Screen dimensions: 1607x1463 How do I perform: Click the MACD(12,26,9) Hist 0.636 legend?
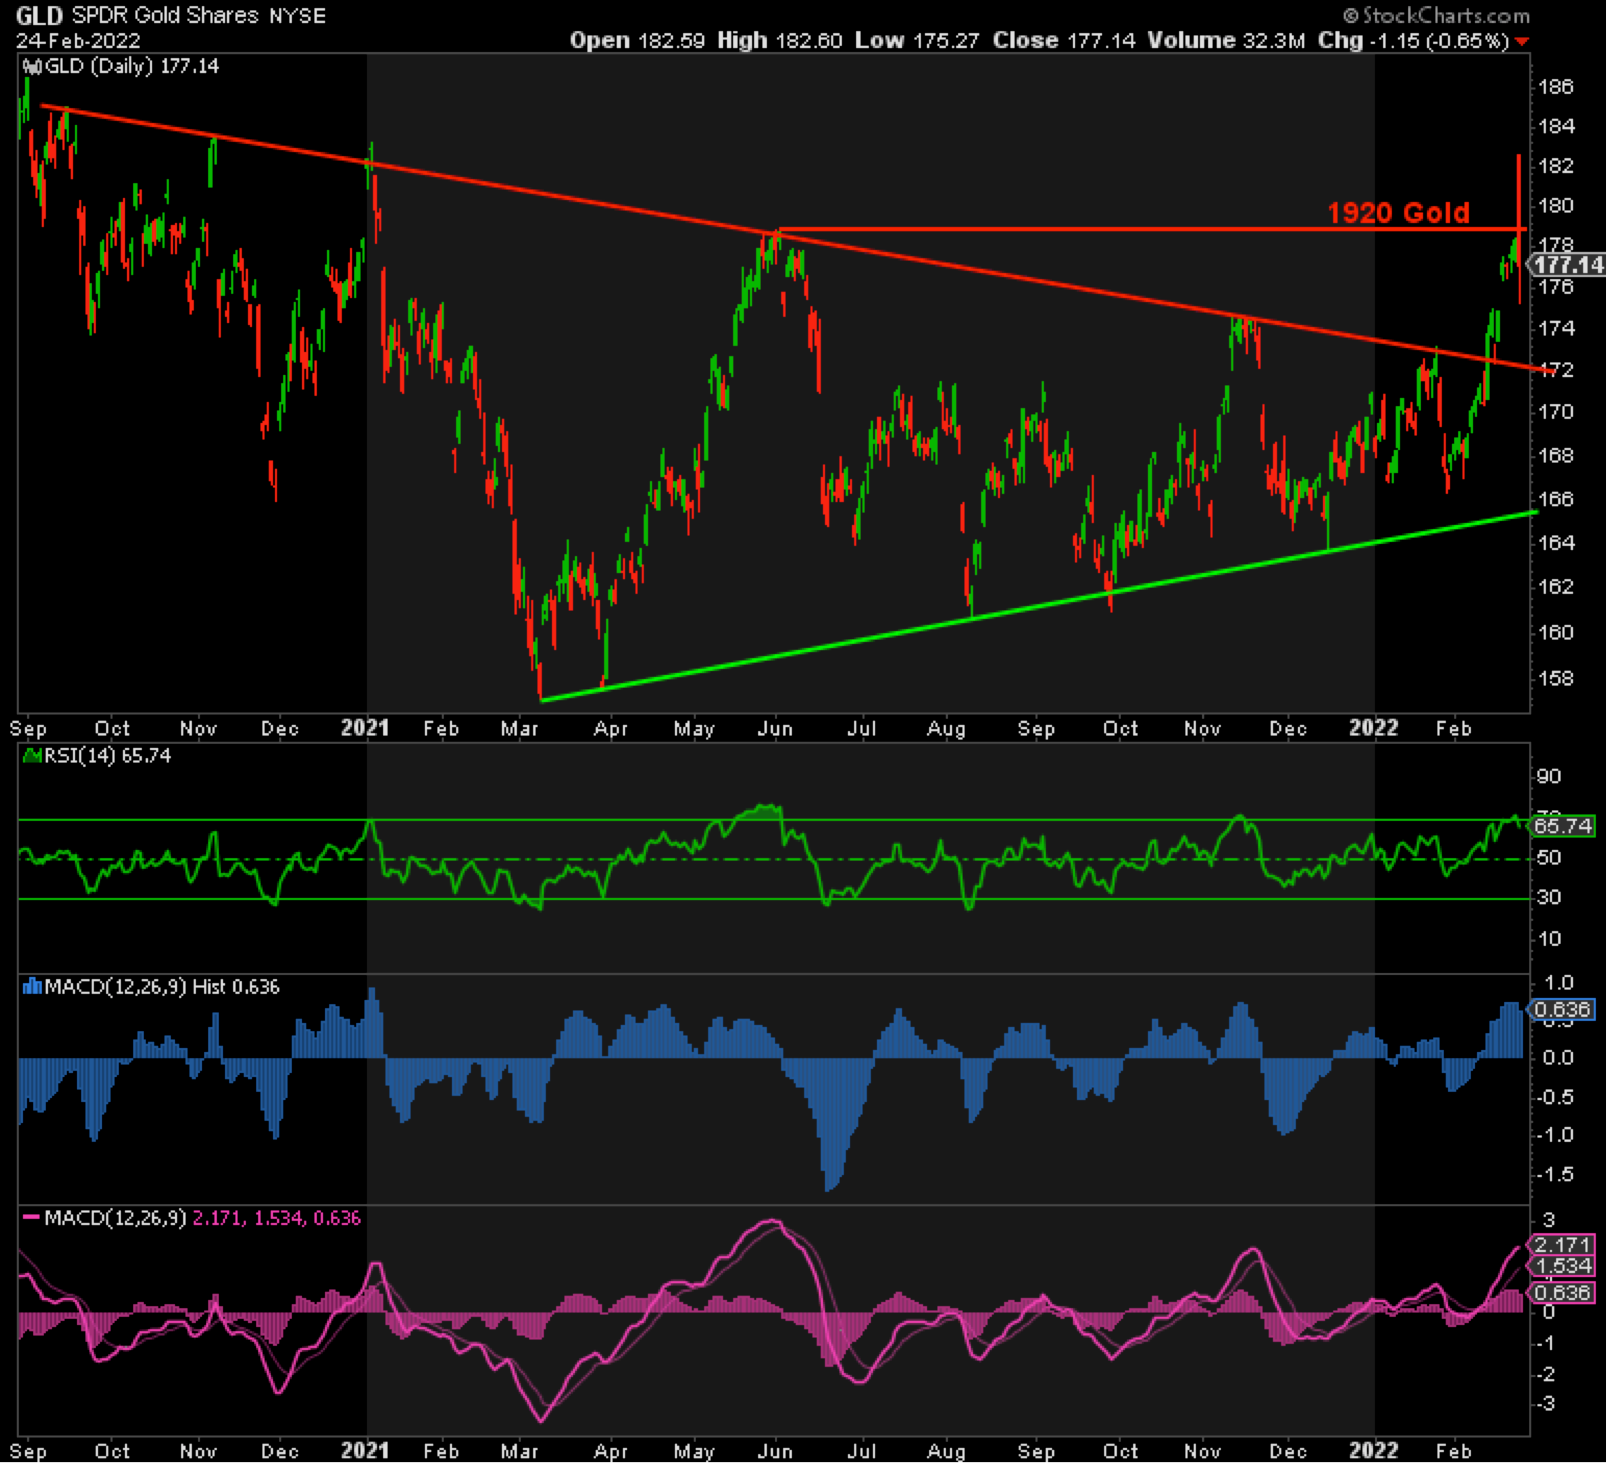point(162,987)
